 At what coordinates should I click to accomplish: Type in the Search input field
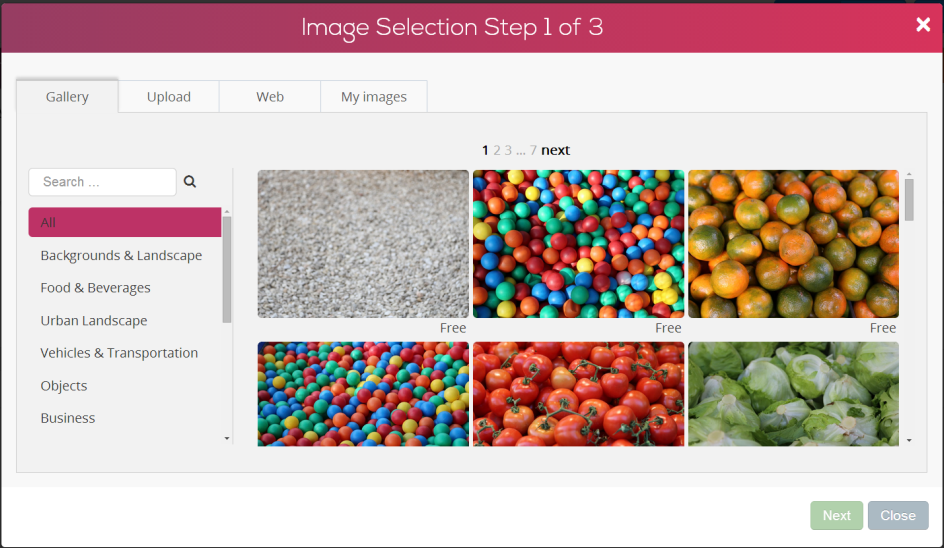102,182
